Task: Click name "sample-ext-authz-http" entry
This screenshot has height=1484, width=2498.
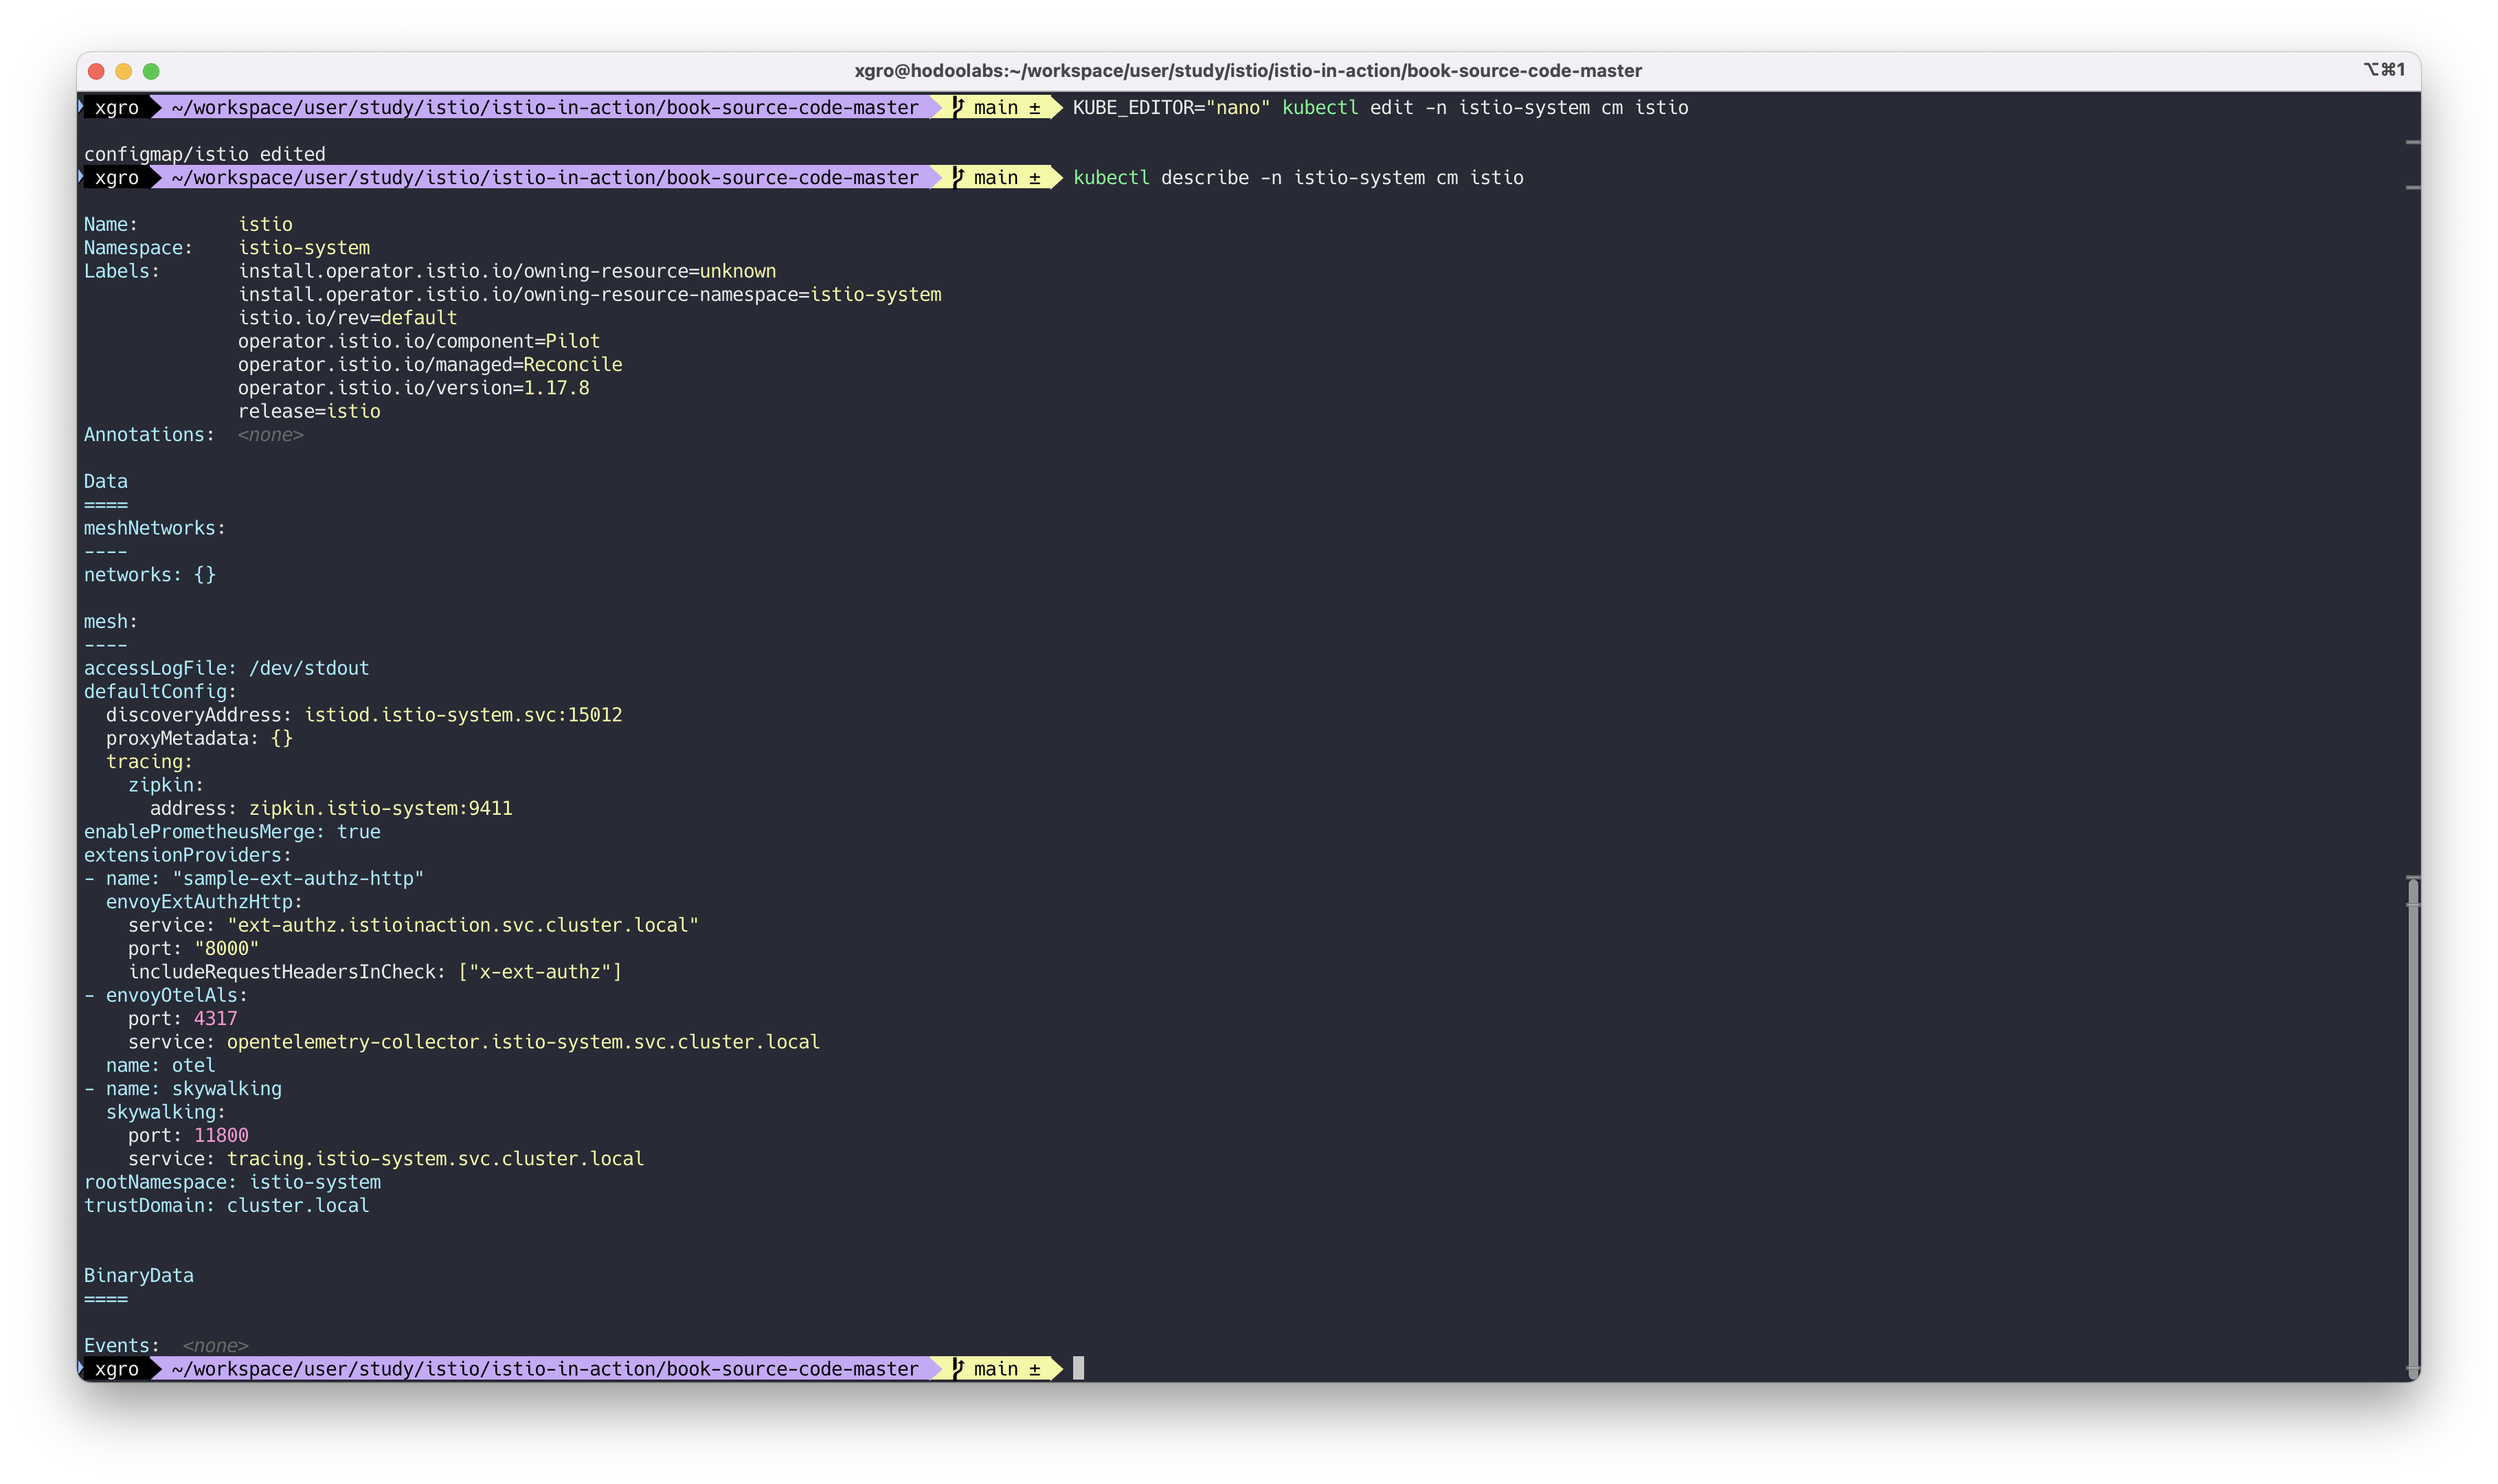Action: pyautogui.click(x=254, y=878)
